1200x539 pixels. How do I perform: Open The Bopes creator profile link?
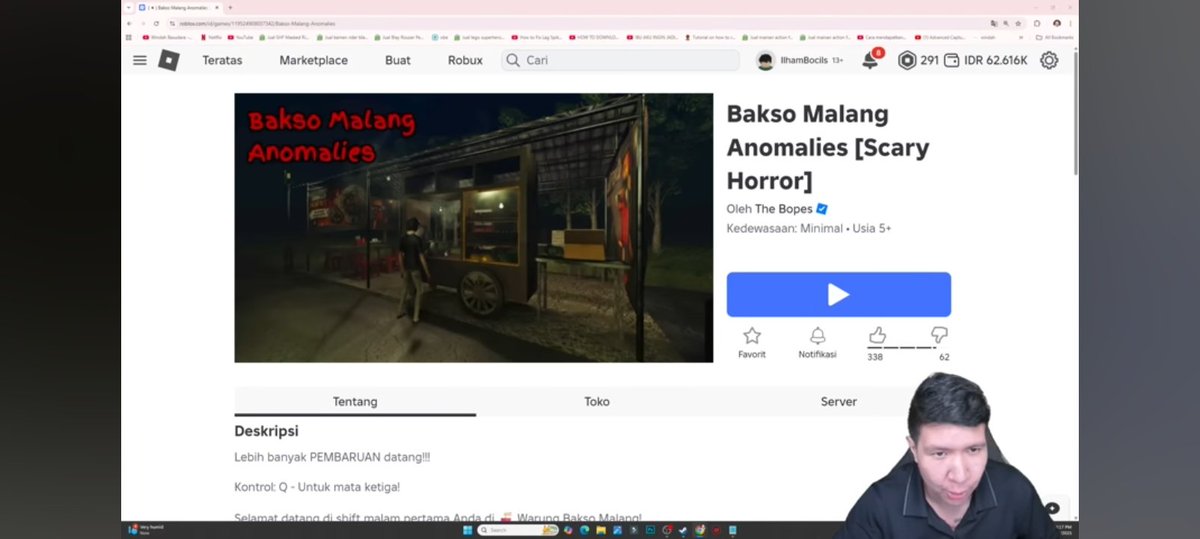coord(783,209)
